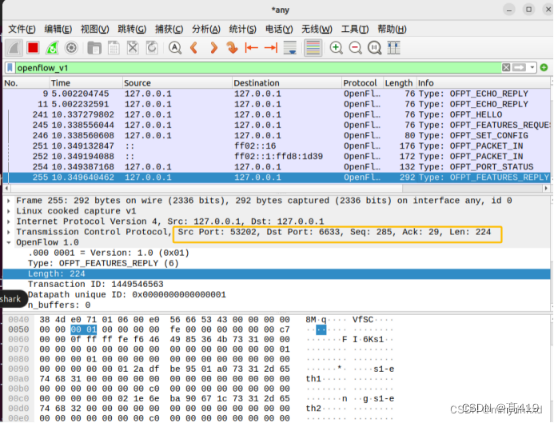Image resolution: width=554 pixels, height=423 pixels.
Task: Go to the last packet
Action: [271, 48]
